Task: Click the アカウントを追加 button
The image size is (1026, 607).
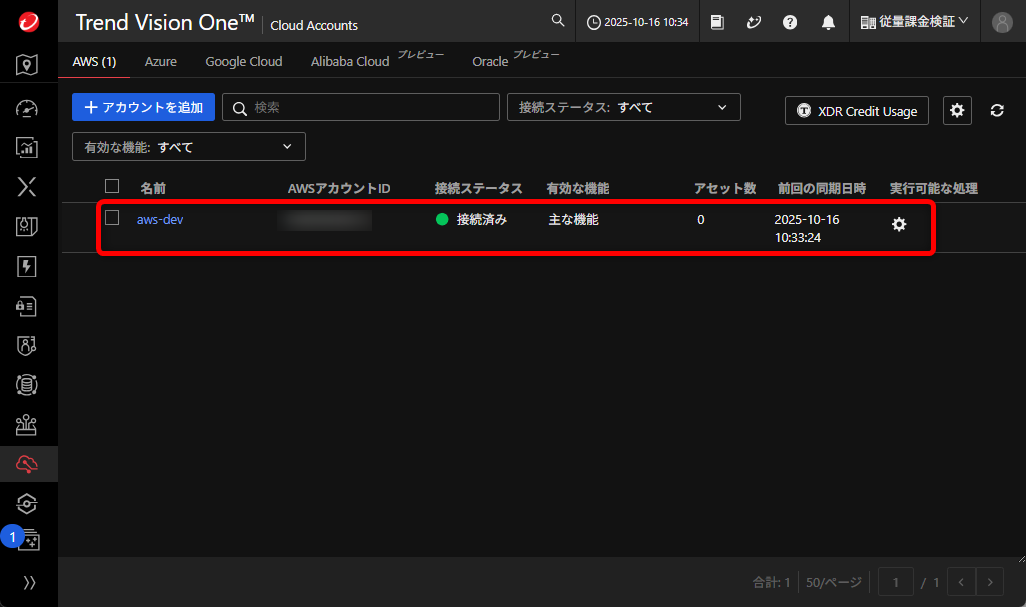Action: 143,108
